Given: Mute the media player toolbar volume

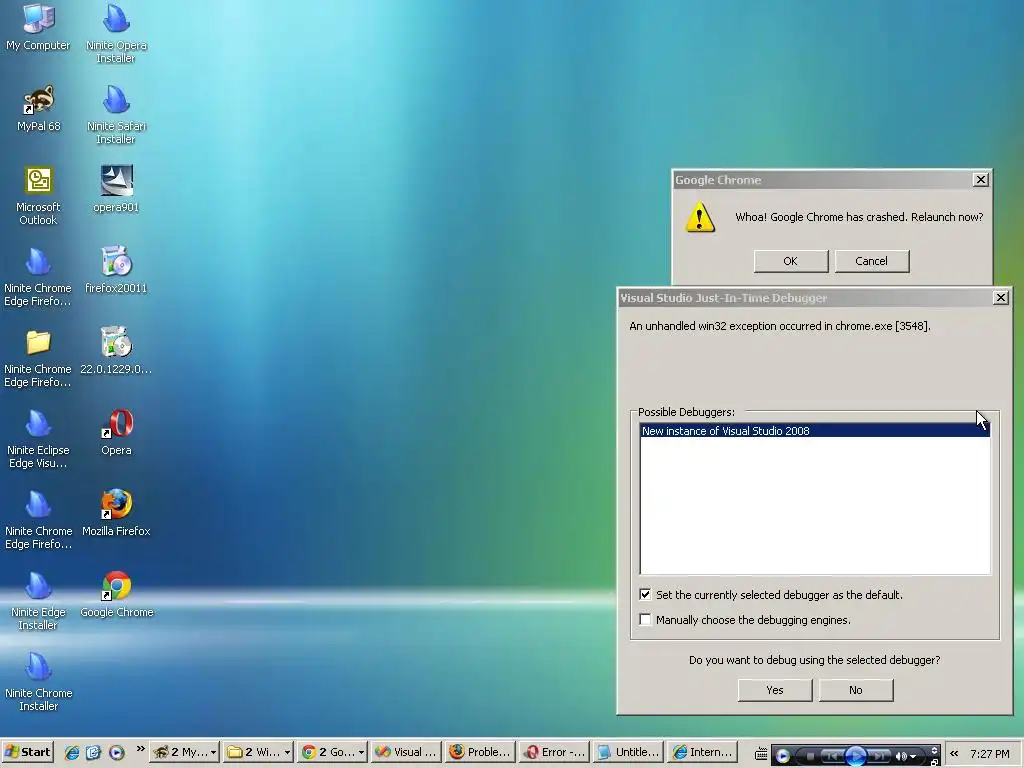Looking at the screenshot, I should click(x=901, y=756).
